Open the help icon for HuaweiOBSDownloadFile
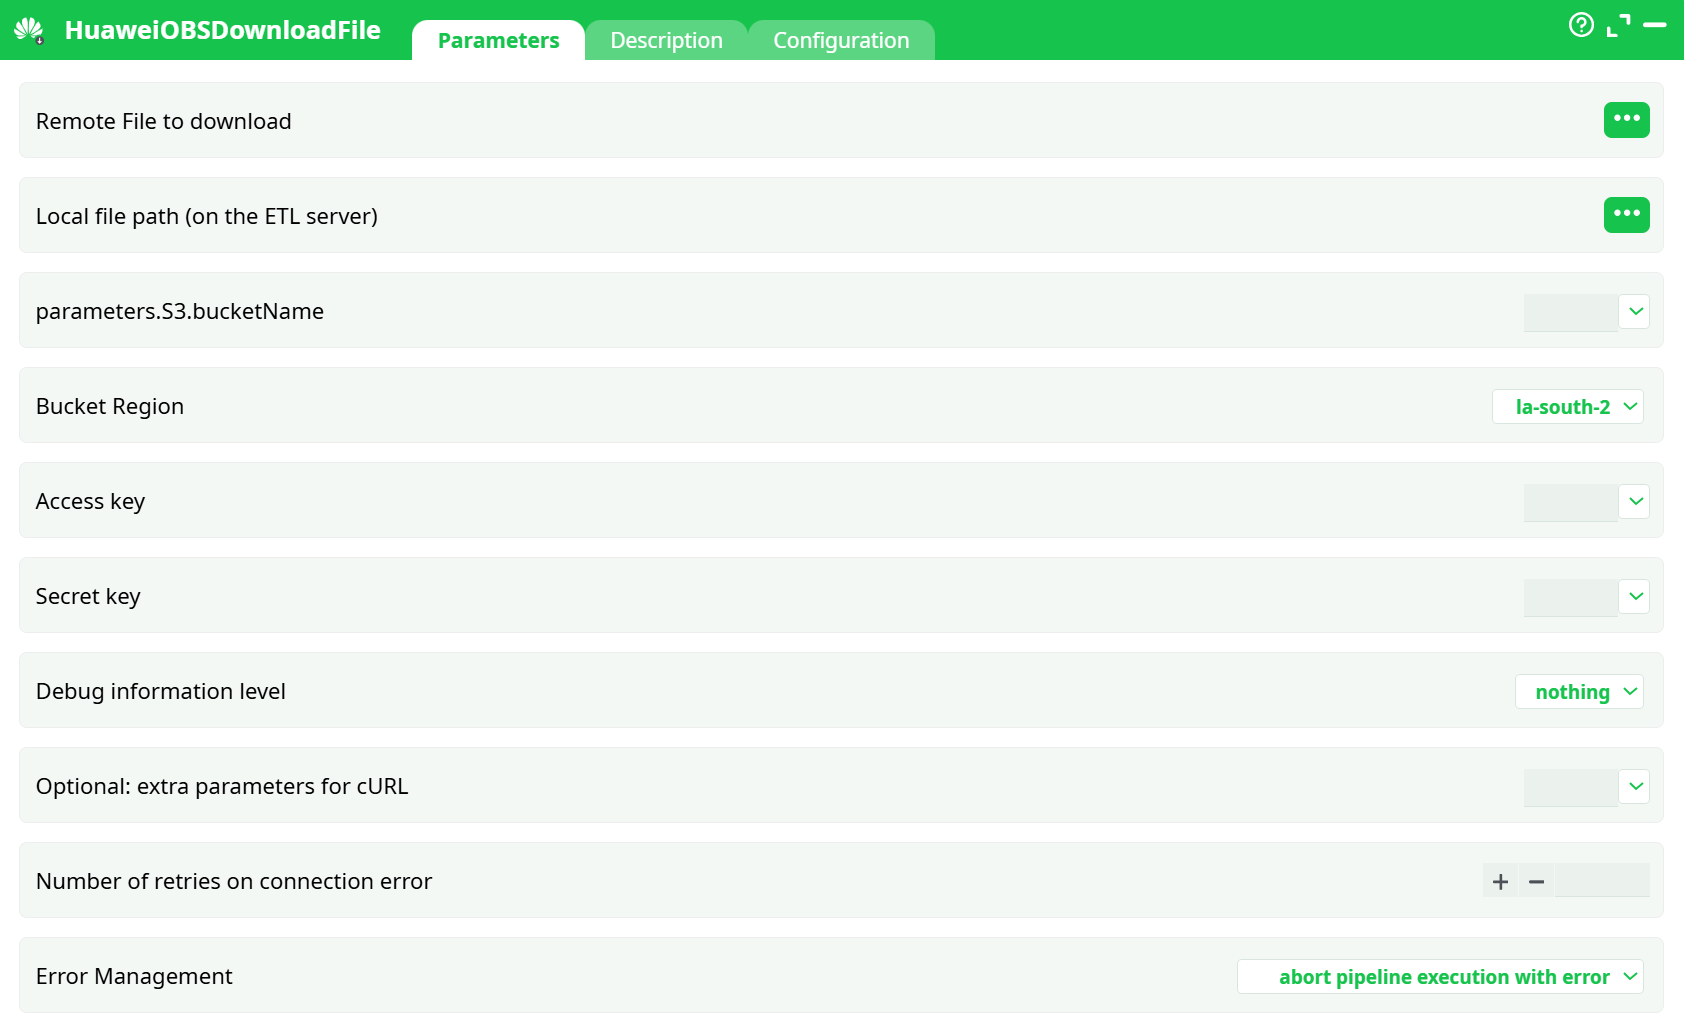The image size is (1684, 1023). coord(1581,25)
